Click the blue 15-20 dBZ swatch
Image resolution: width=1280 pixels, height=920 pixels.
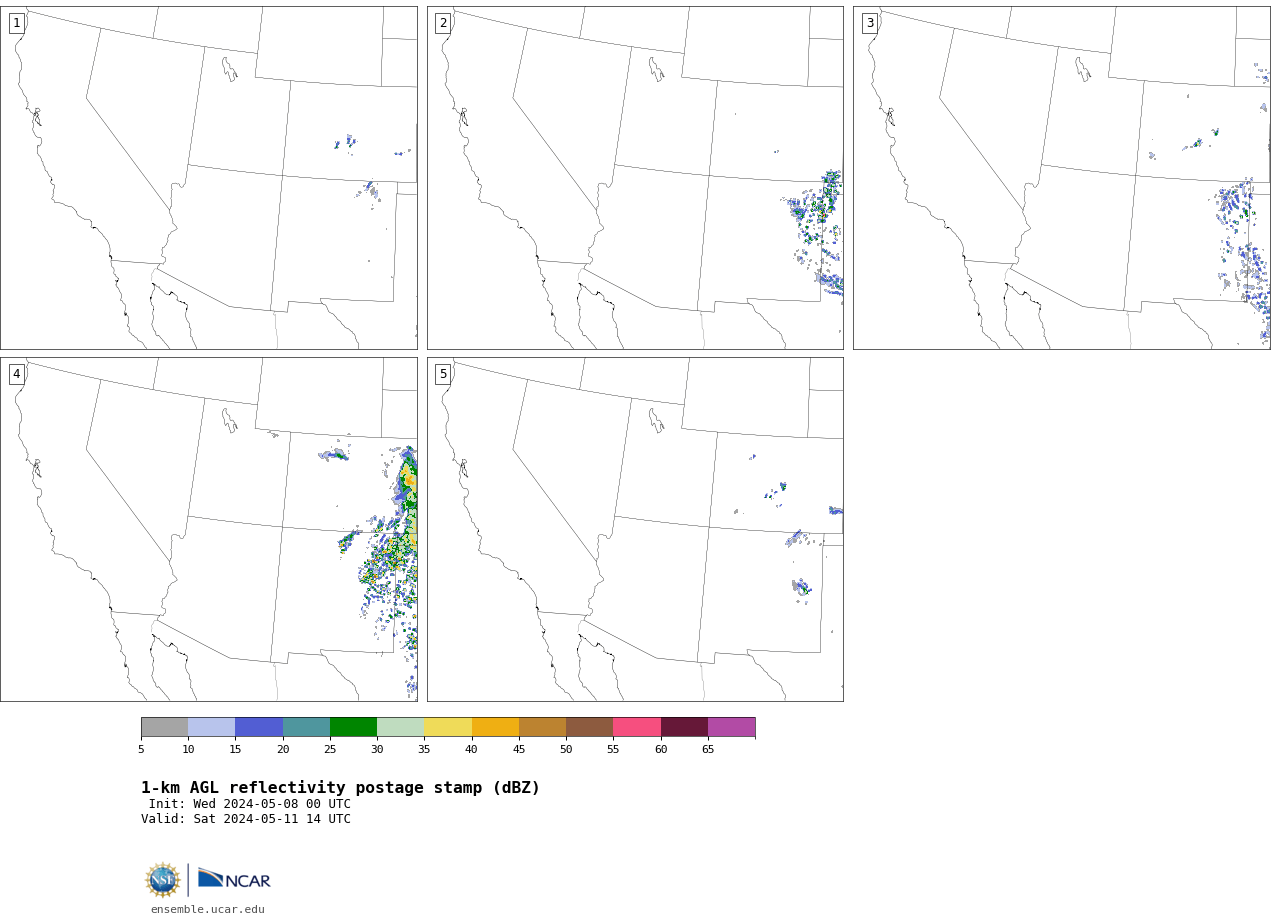[x=259, y=727]
